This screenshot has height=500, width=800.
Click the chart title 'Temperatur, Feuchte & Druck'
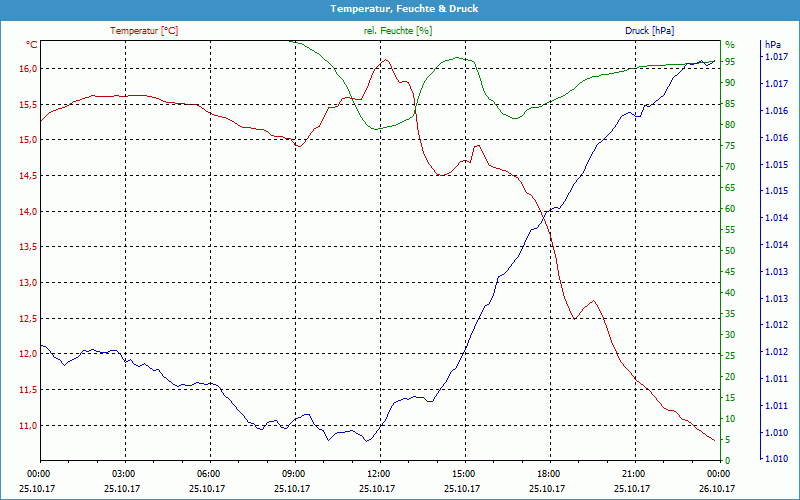(x=404, y=9)
